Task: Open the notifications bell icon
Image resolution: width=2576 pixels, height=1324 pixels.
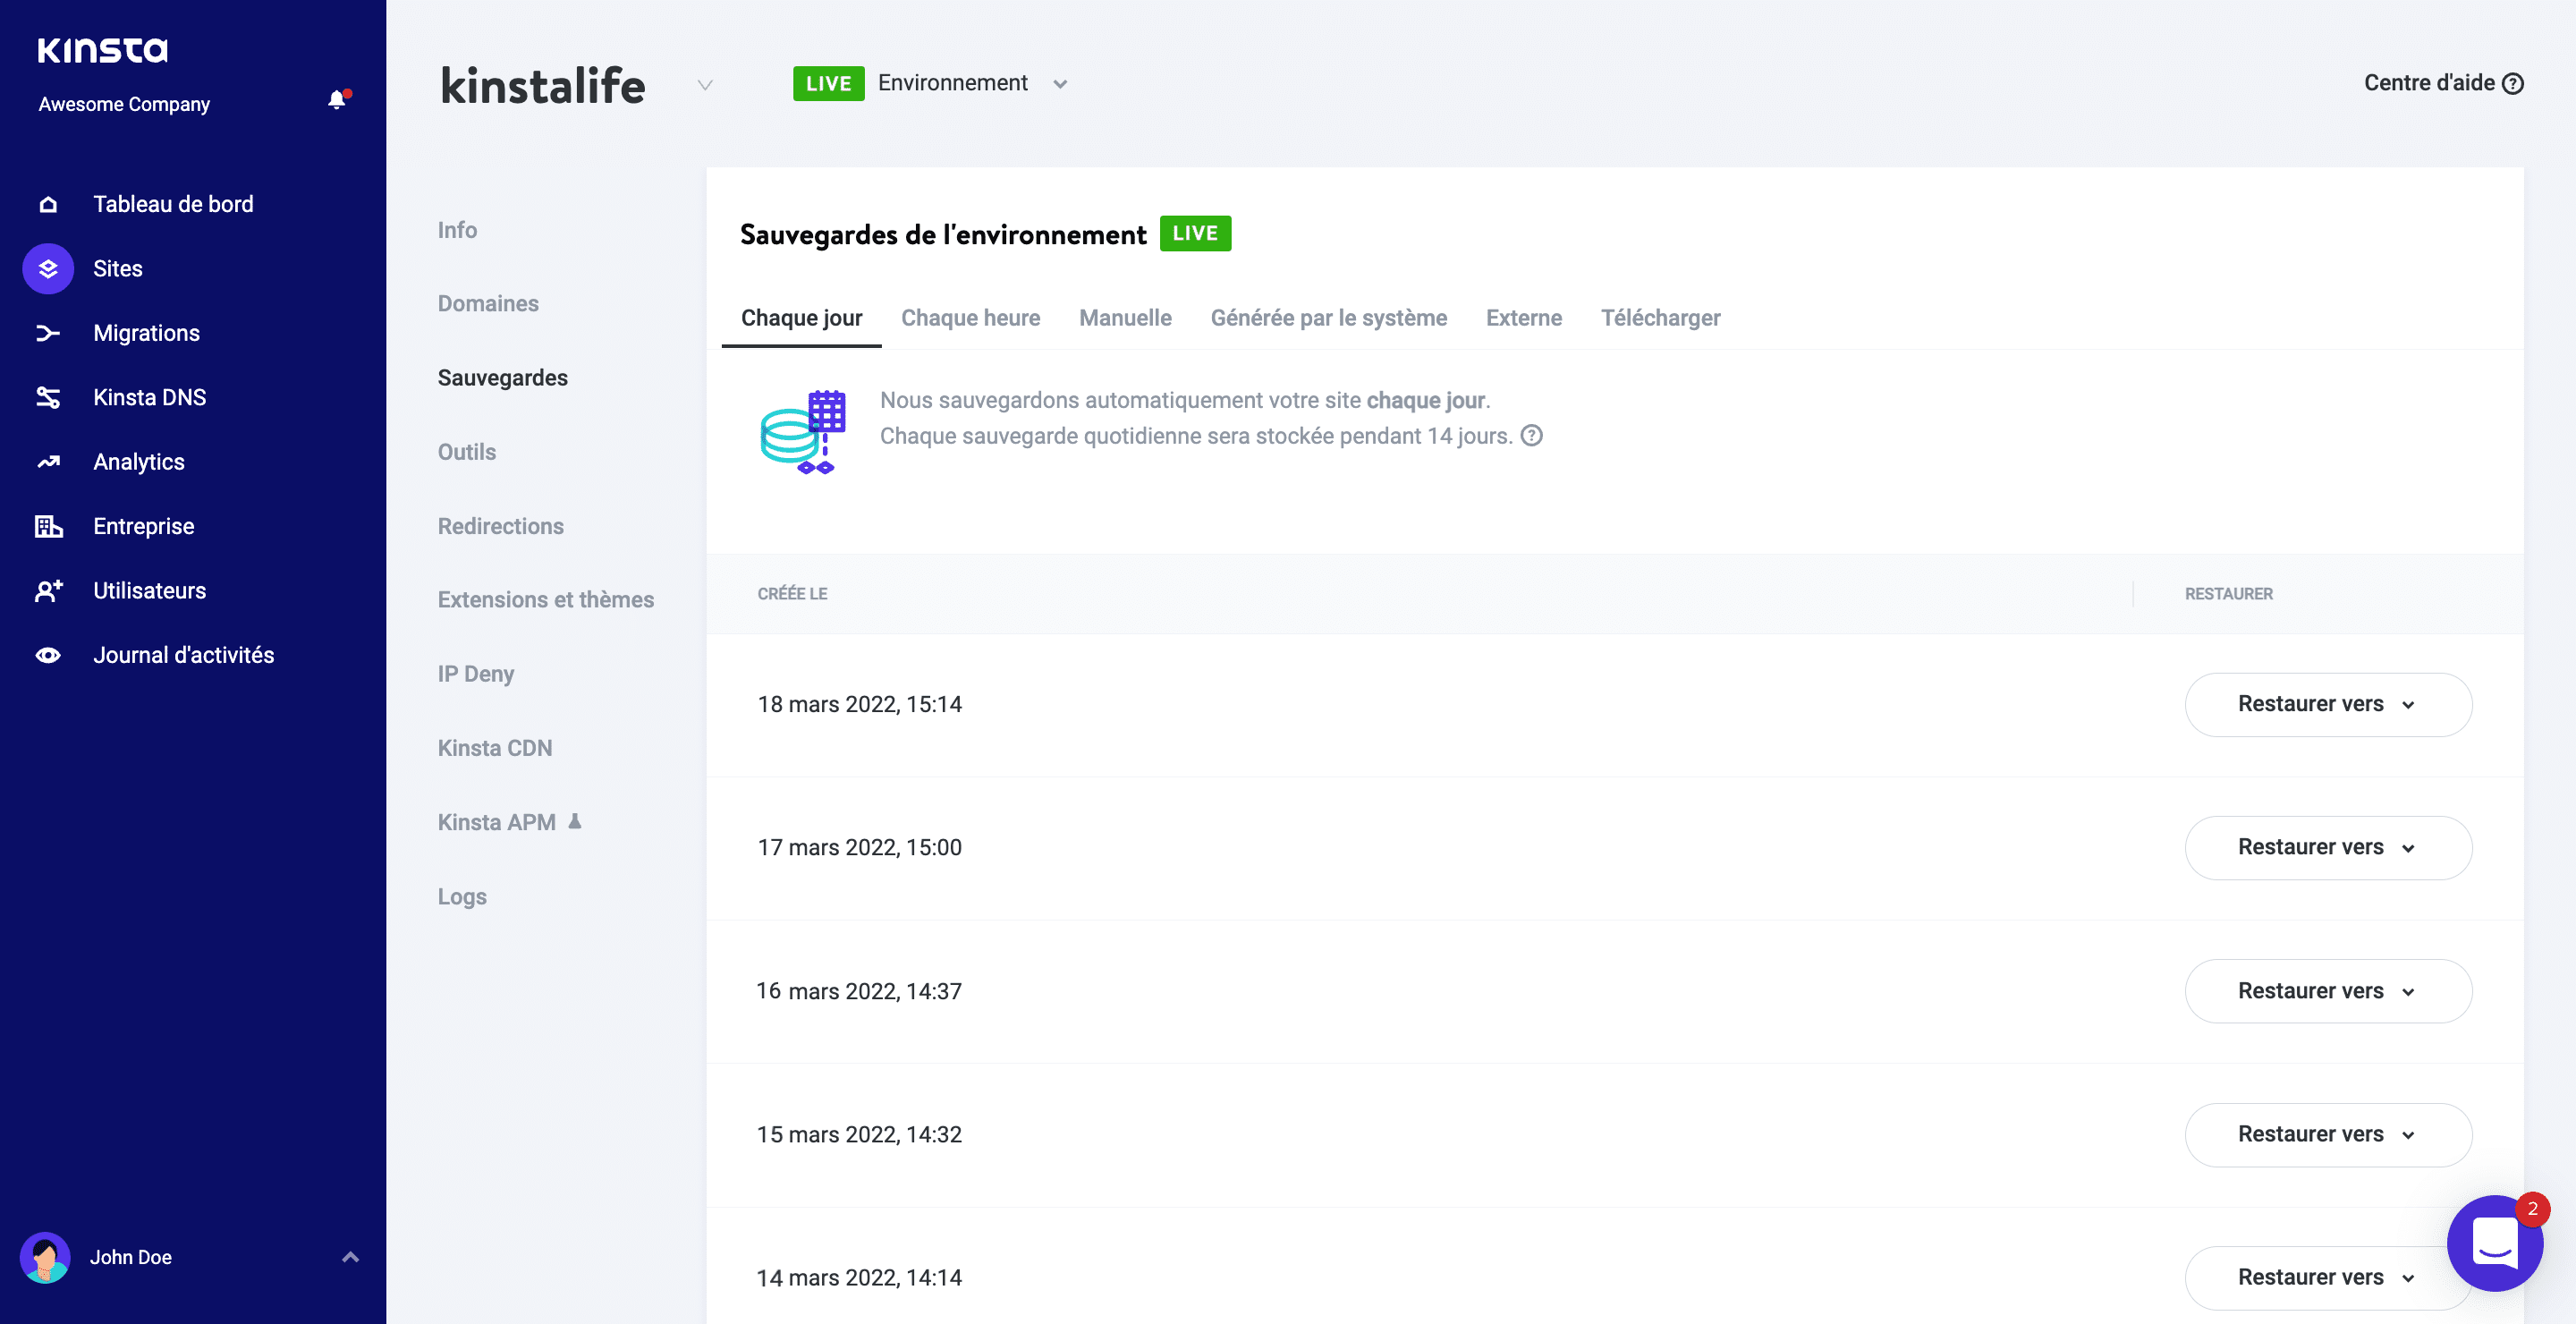Action: 336,100
